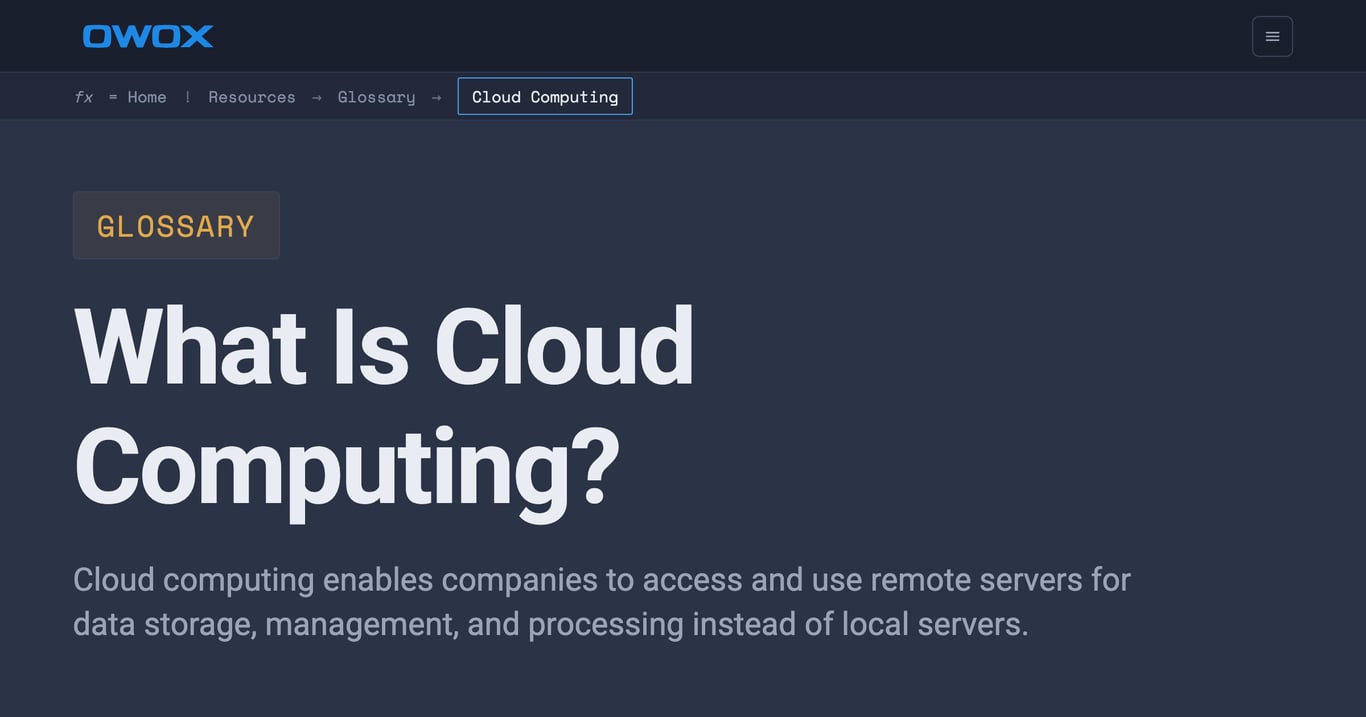Viewport: 1366px width, 717px height.
Task: Open Glossary breadcrumb link
Action: 376,97
